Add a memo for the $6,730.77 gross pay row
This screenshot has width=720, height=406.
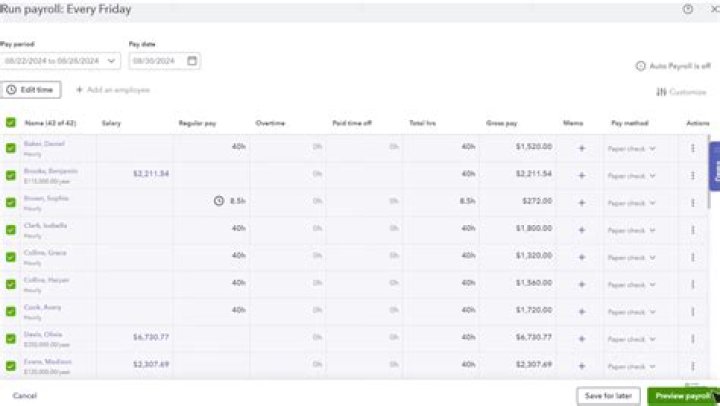(x=581, y=339)
